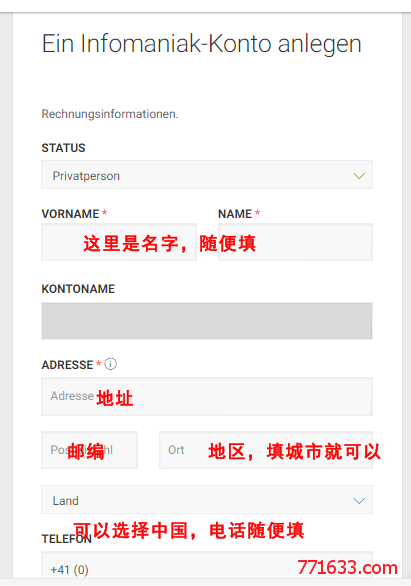The width and height of the screenshot is (411, 586).
Task: Click the KONTONAME field label
Action: pyautogui.click(x=78, y=289)
